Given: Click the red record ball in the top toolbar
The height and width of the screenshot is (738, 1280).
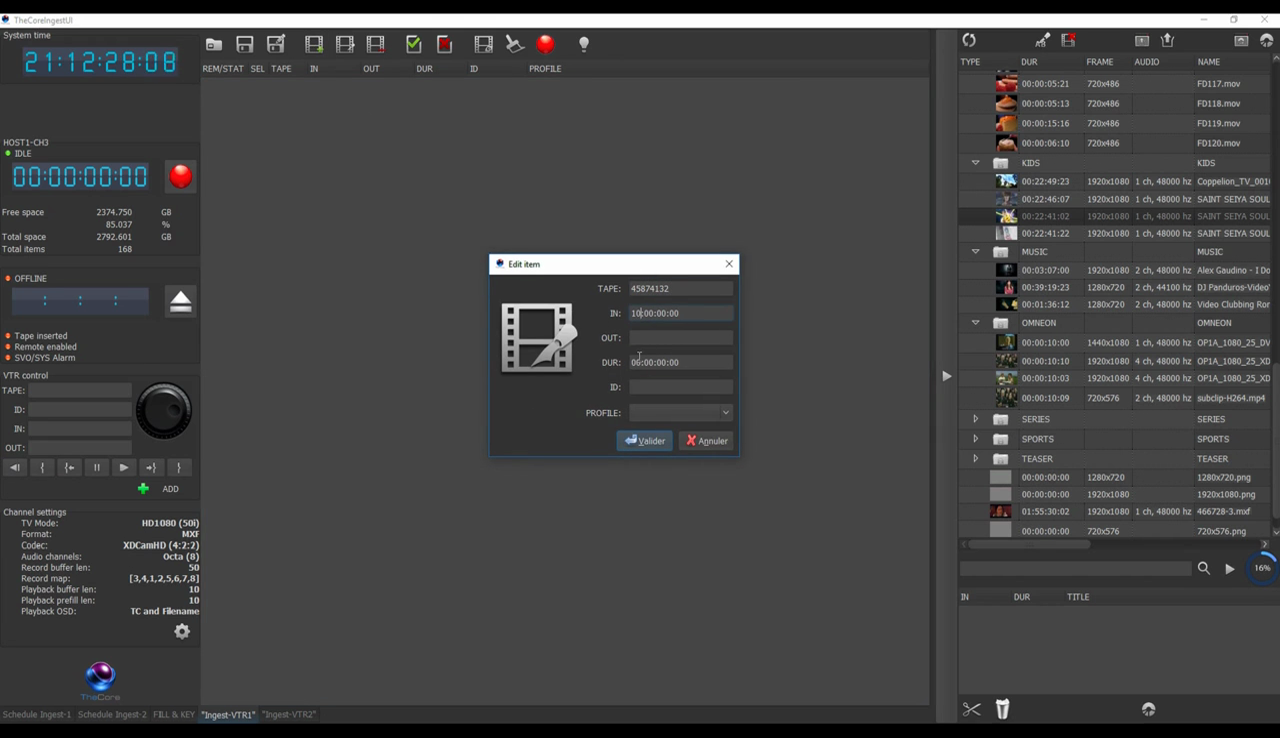Looking at the screenshot, I should pyautogui.click(x=545, y=43).
